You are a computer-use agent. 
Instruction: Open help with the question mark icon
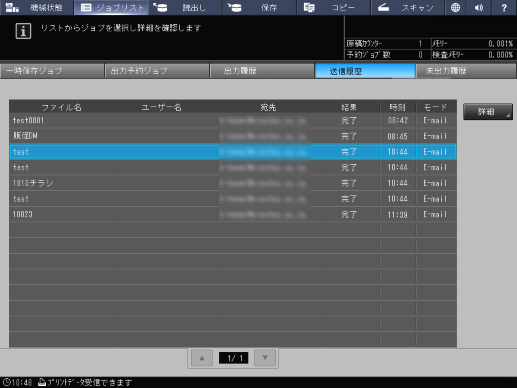(504, 7)
